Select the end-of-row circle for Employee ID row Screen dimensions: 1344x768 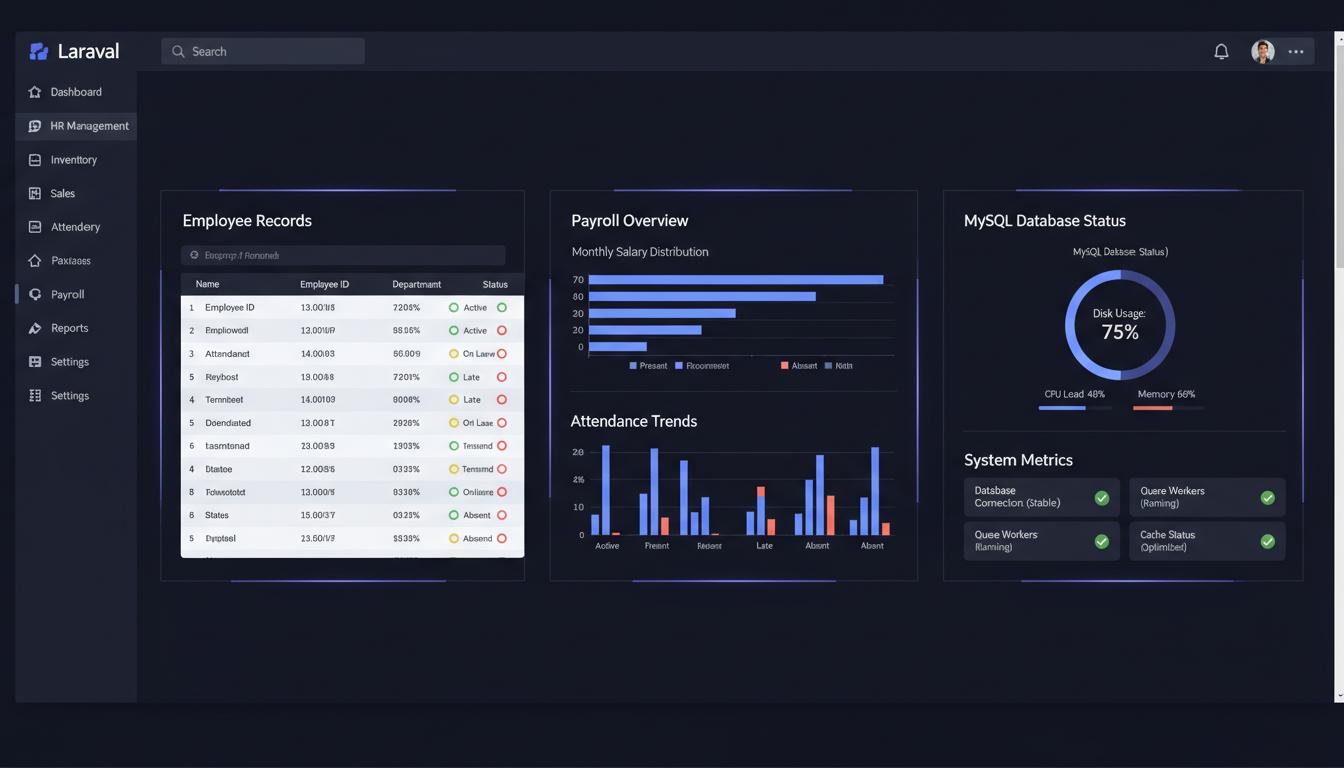click(x=502, y=308)
